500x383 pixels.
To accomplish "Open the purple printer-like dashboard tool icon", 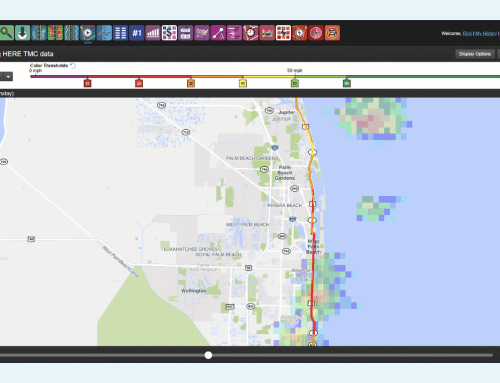I will [x=186, y=33].
